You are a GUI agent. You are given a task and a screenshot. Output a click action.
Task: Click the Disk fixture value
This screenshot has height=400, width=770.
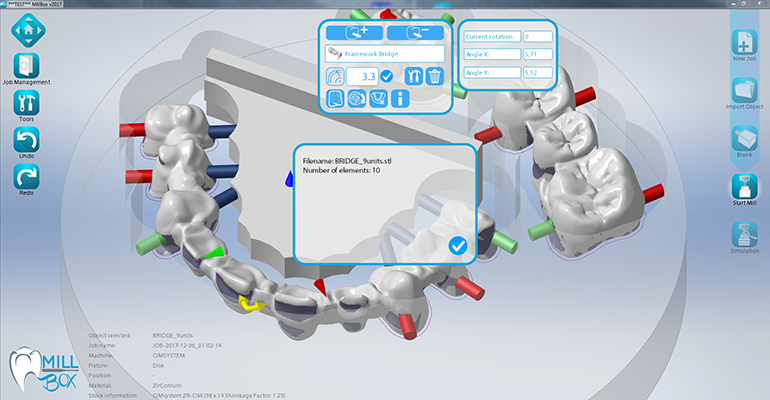[158, 366]
